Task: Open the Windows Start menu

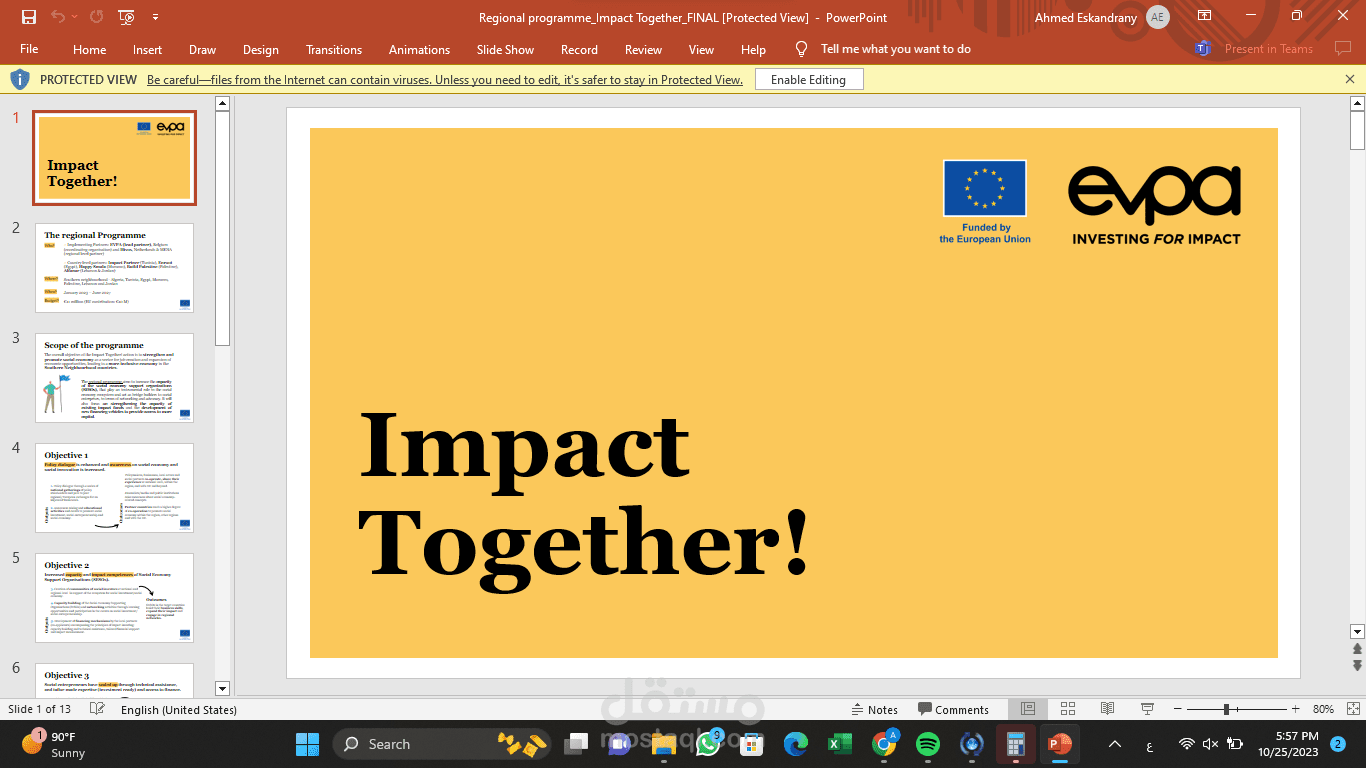Action: point(307,744)
